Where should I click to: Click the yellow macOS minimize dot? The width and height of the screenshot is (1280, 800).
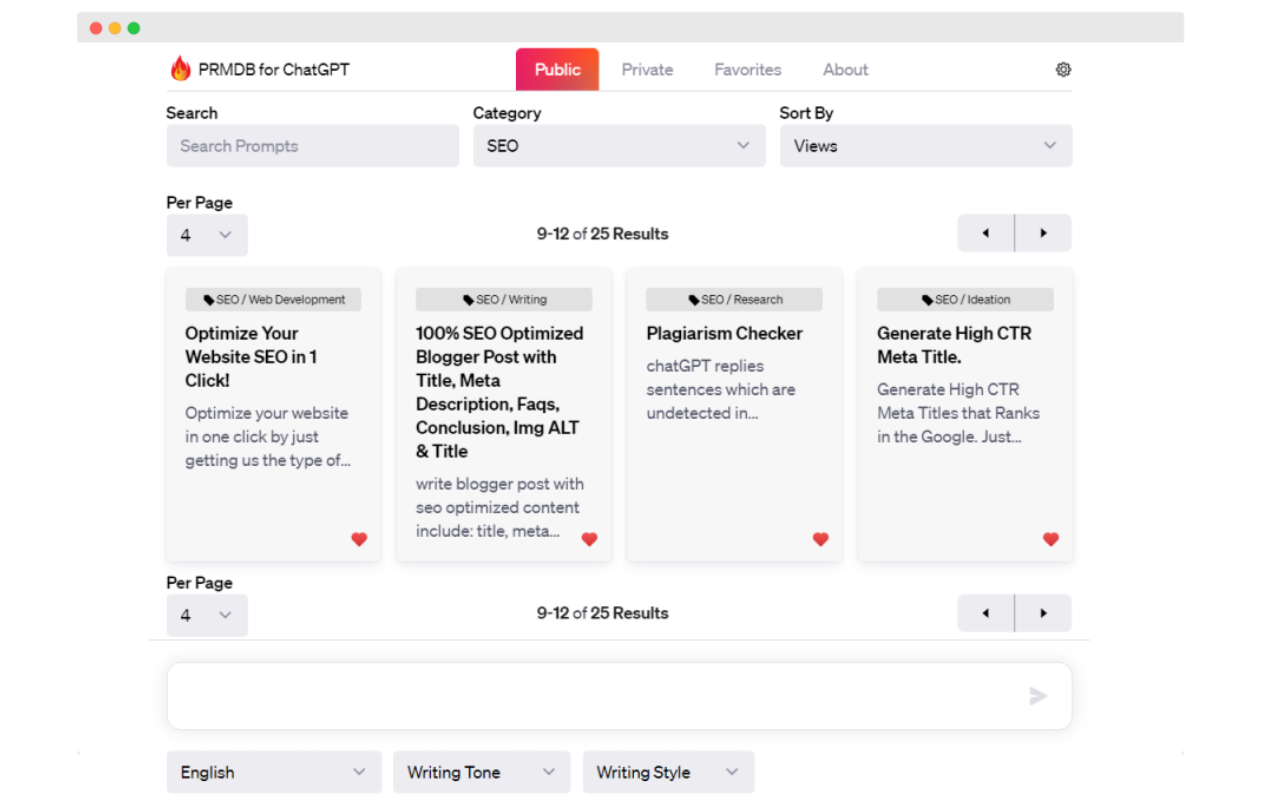click(115, 28)
